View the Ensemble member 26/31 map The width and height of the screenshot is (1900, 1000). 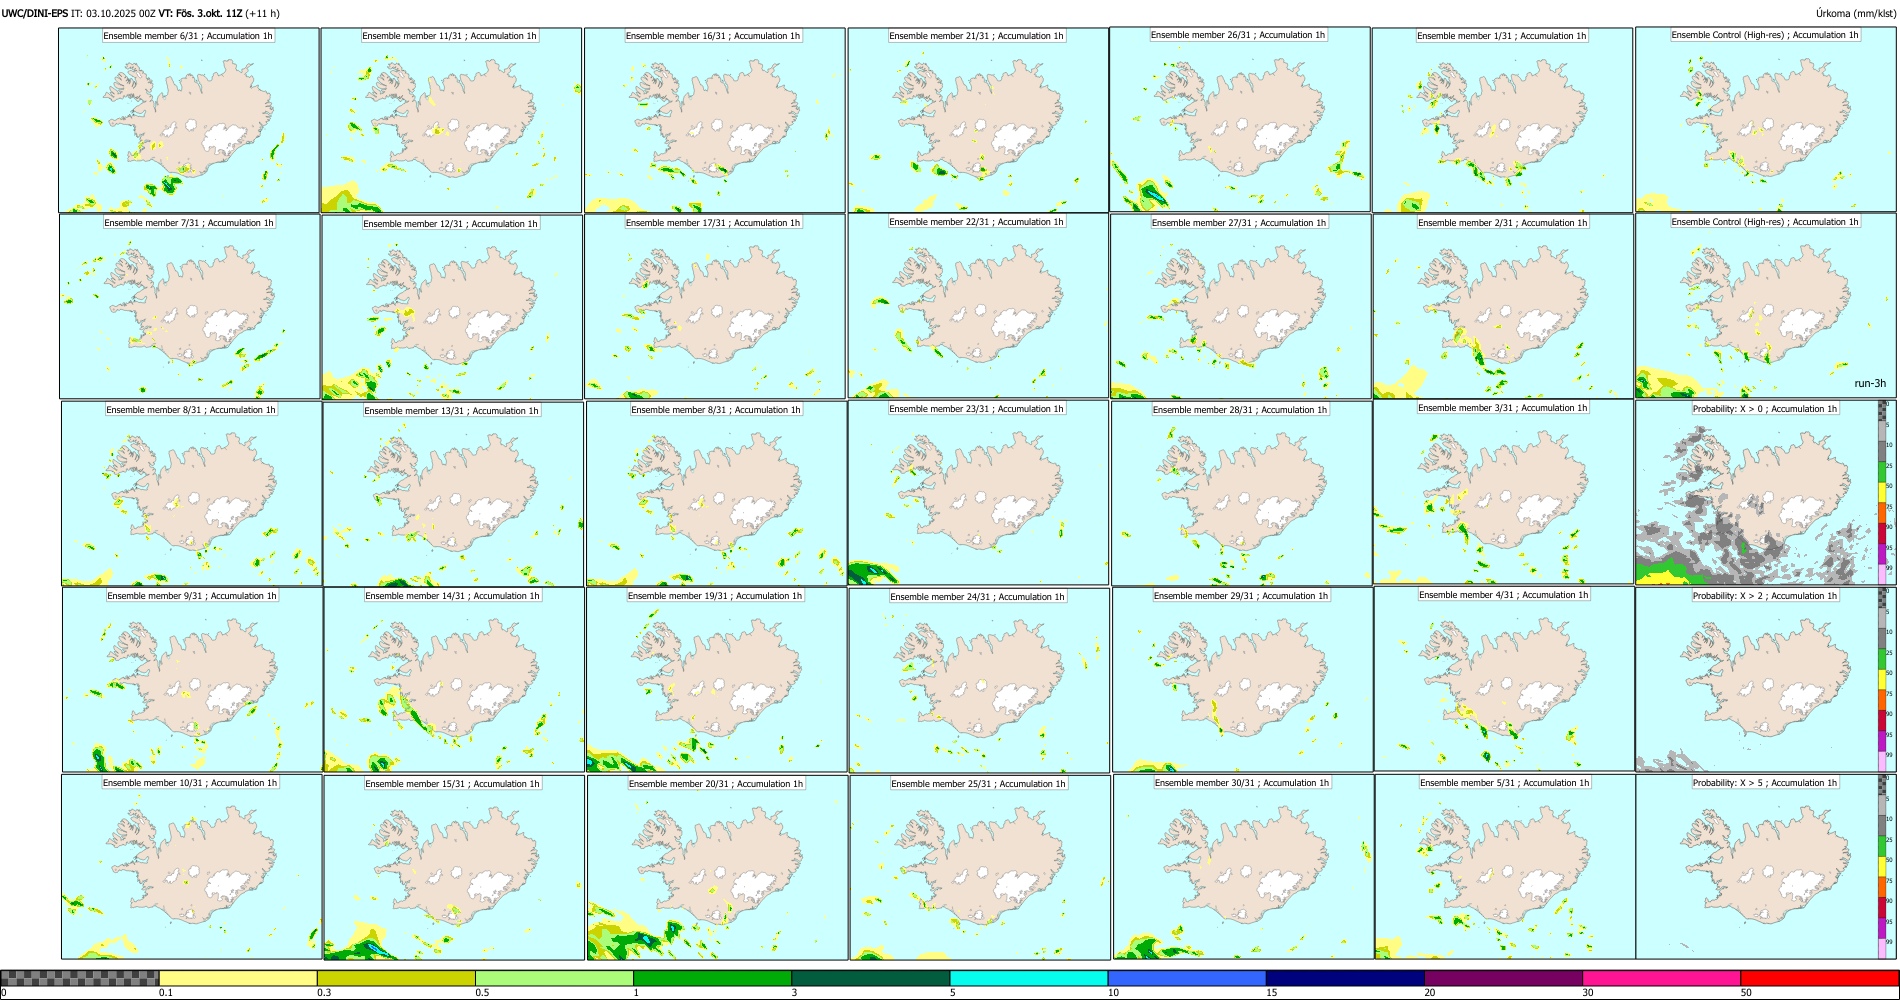[1240, 119]
